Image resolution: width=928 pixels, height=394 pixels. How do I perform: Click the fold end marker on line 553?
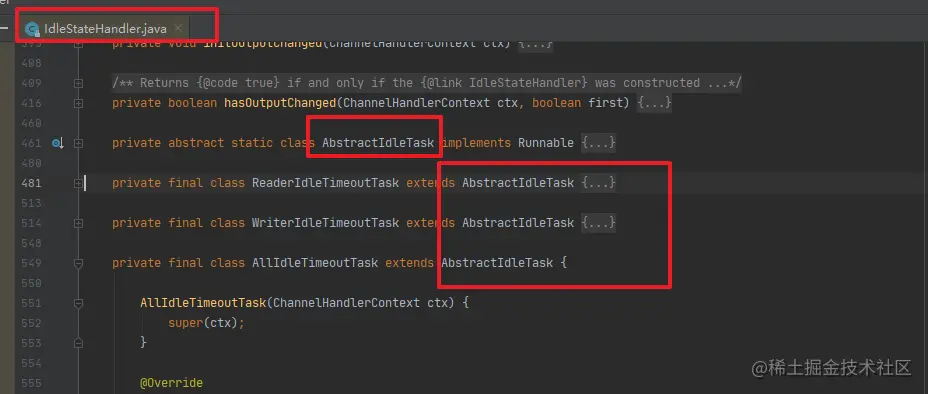pos(78,343)
